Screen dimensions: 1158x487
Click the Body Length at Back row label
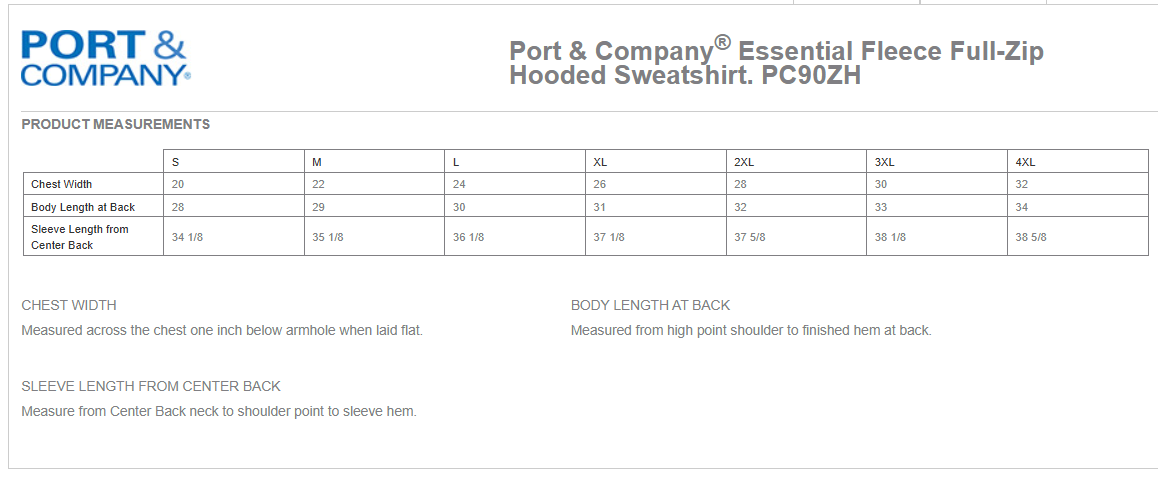[83, 207]
